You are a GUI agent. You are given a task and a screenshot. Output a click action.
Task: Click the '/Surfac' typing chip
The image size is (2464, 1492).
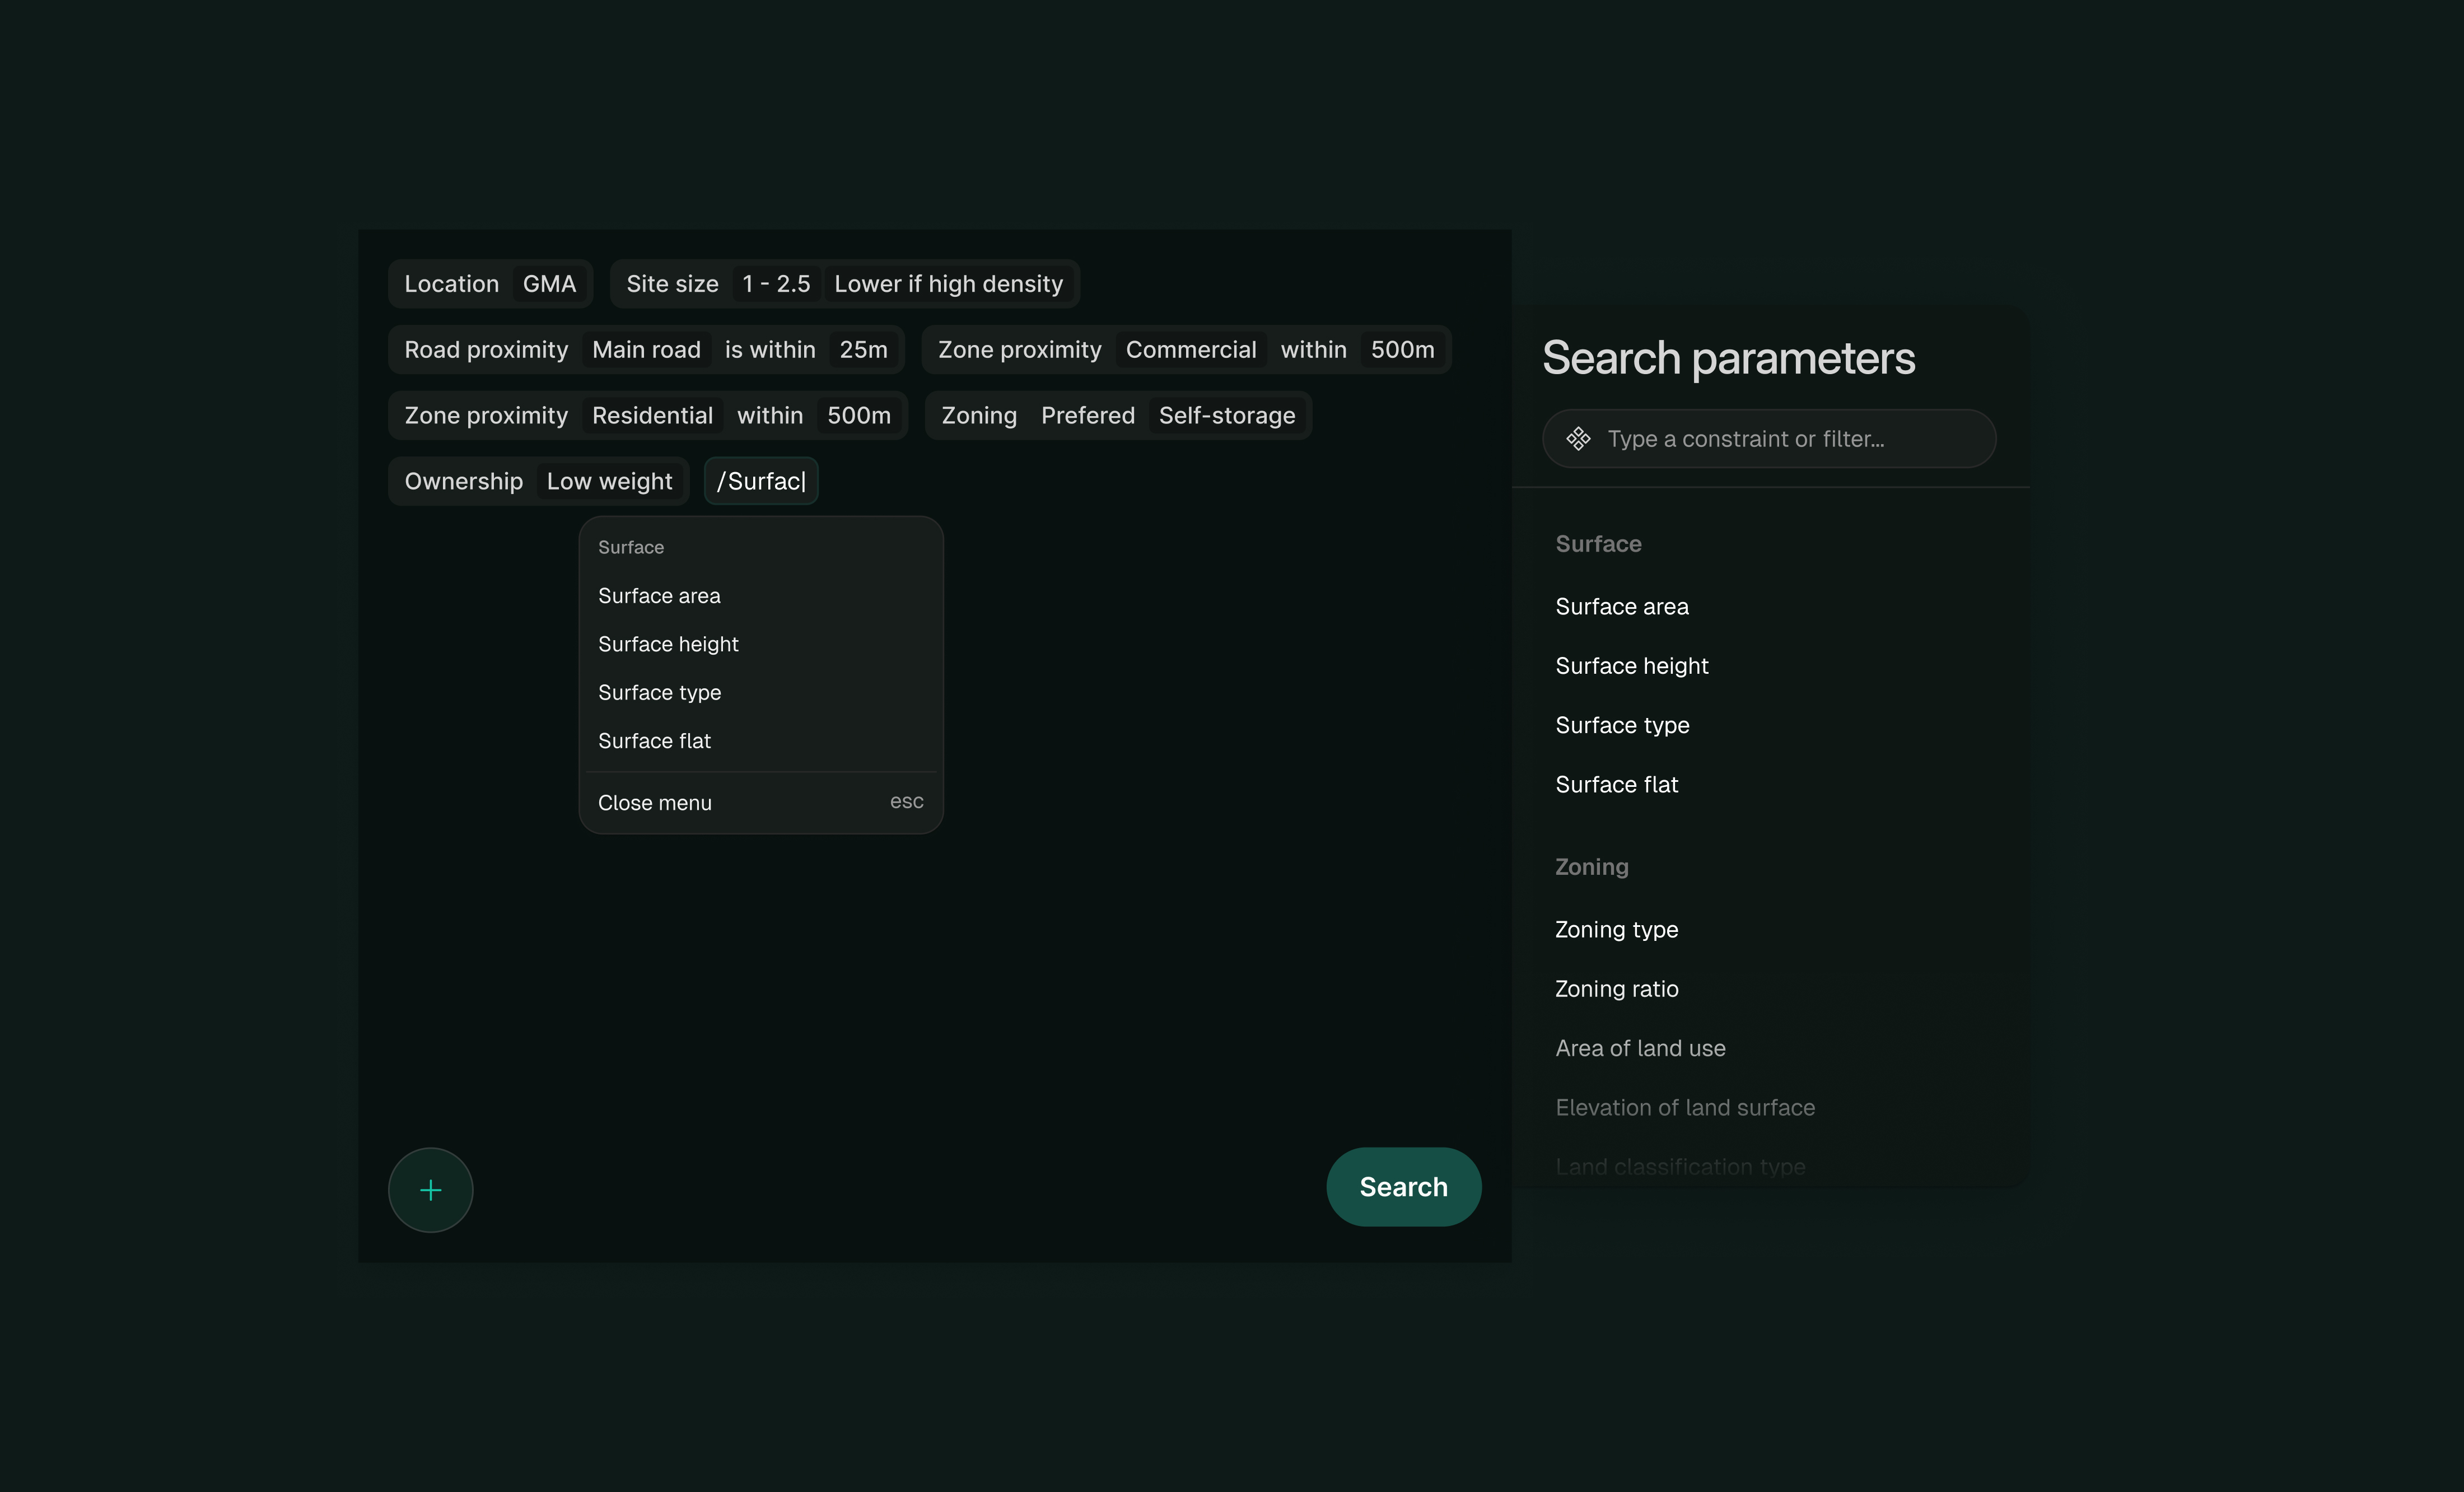[761, 481]
